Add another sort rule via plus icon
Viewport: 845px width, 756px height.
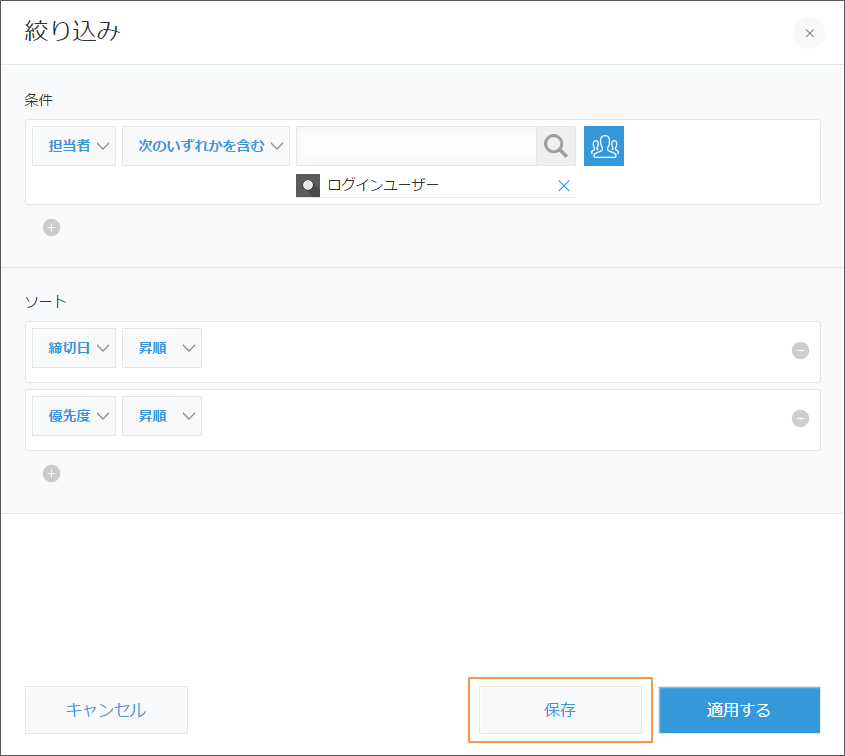point(51,473)
